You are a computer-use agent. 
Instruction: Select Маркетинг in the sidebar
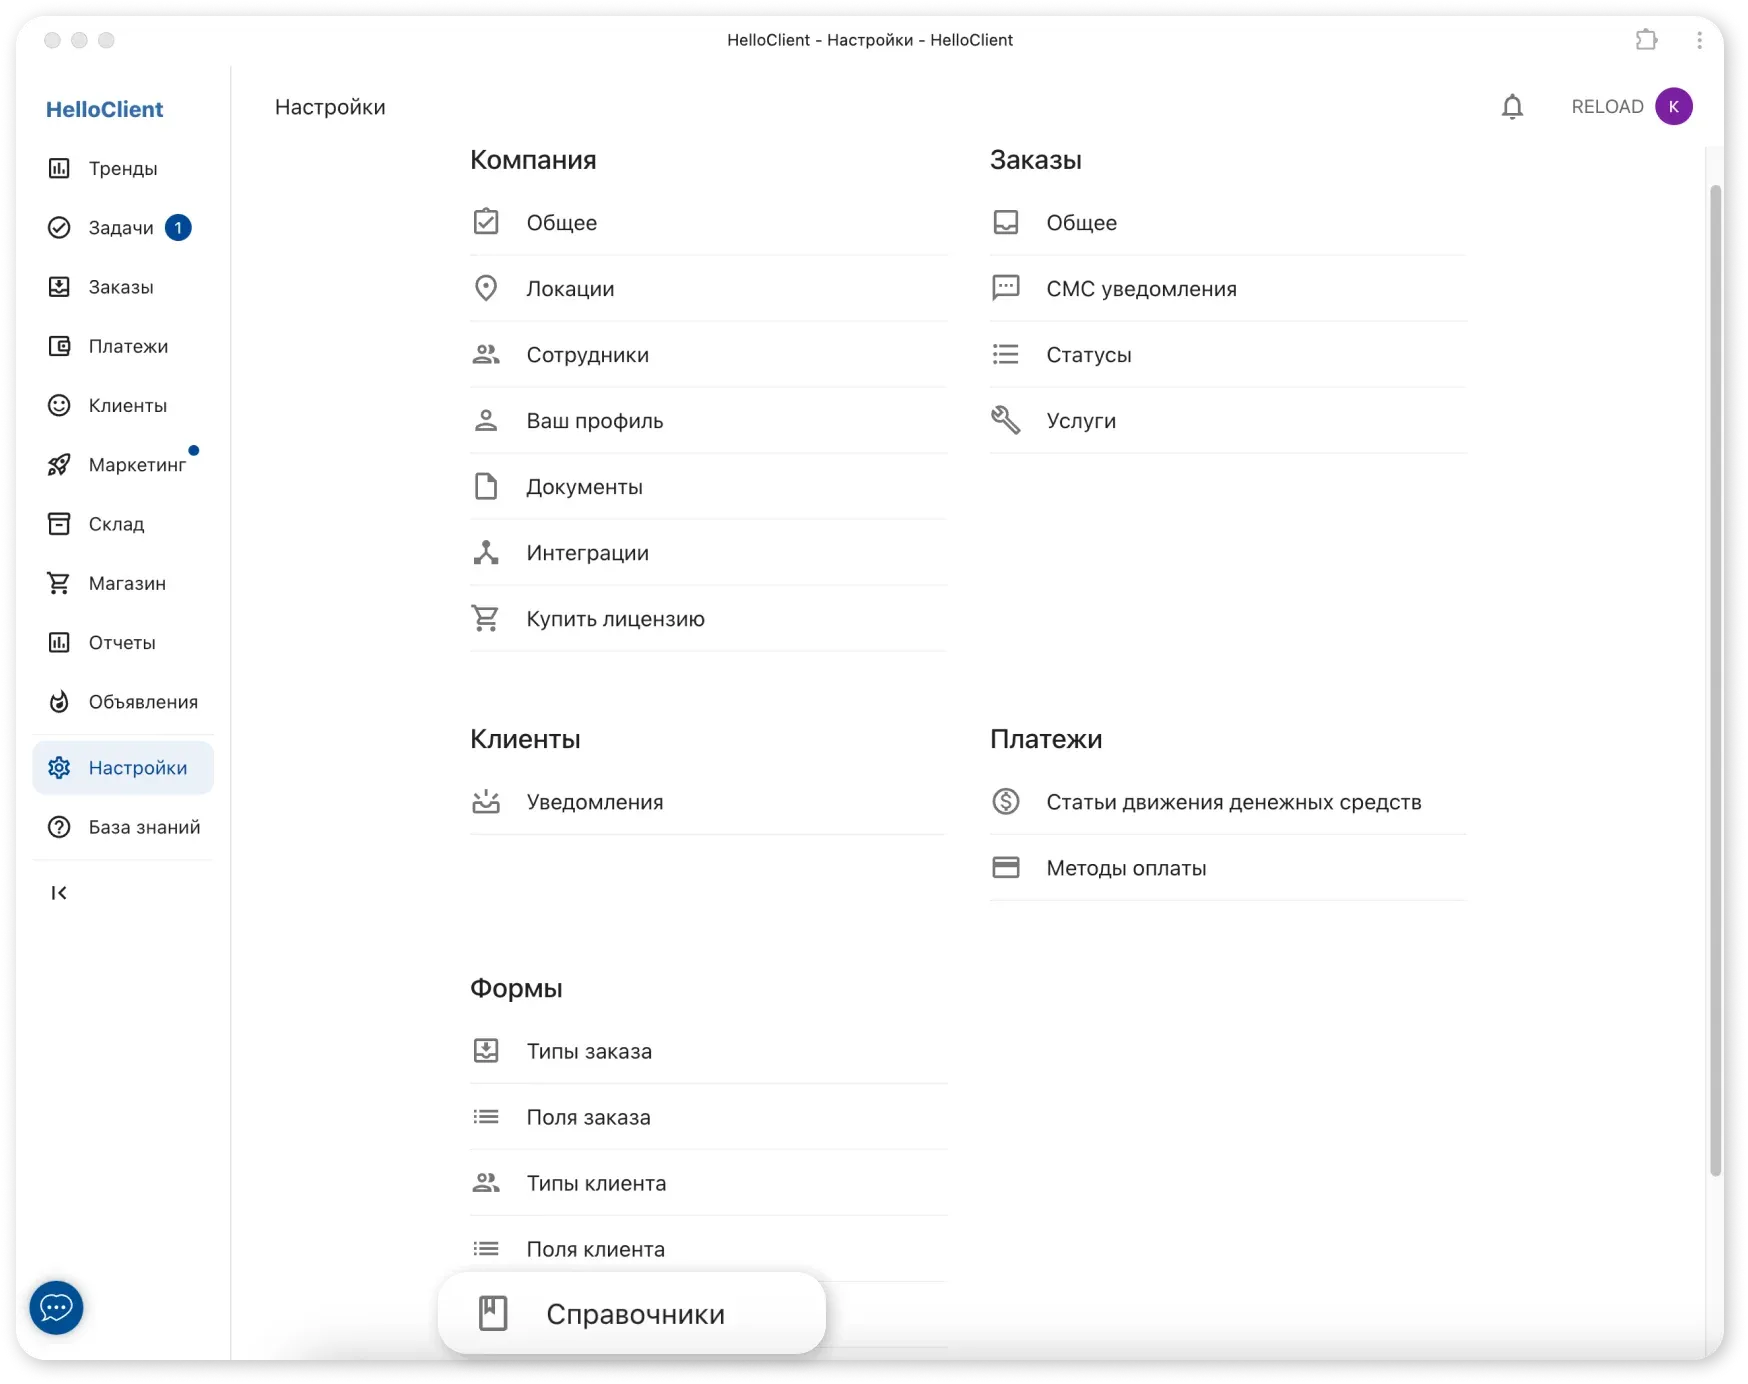click(136, 465)
